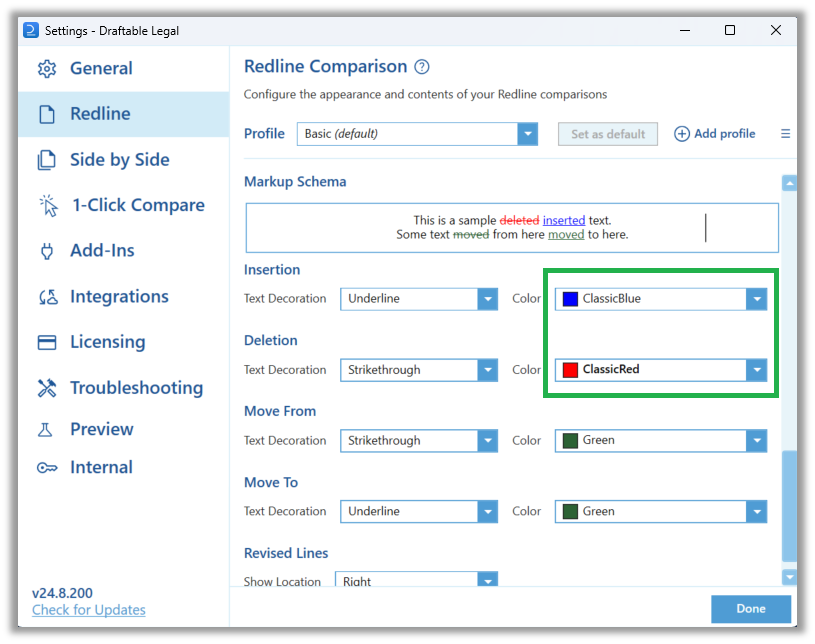Viewport: 815px width, 644px height.
Task: Click the Internal key icon
Action: pyautogui.click(x=47, y=468)
